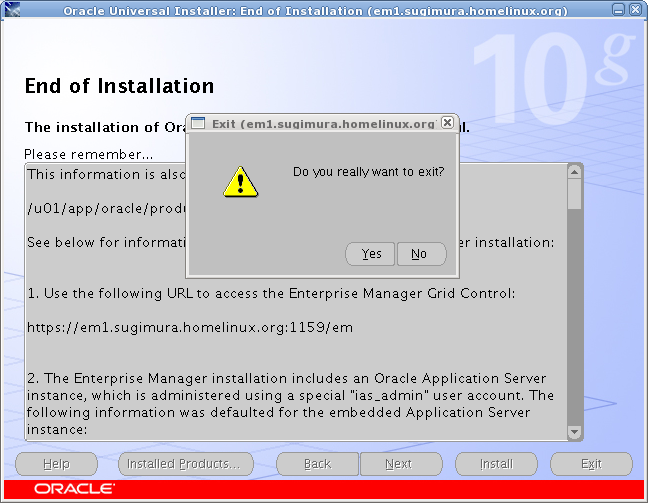The height and width of the screenshot is (503, 648).
Task: Click the Help button
Action: (x=57, y=464)
